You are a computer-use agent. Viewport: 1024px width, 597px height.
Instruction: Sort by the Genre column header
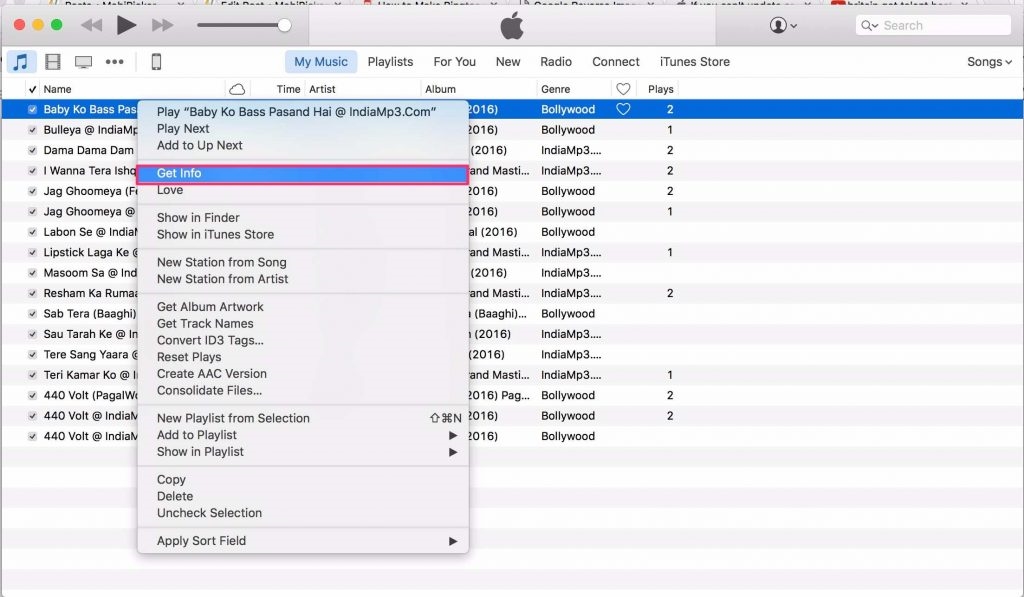pyautogui.click(x=555, y=89)
